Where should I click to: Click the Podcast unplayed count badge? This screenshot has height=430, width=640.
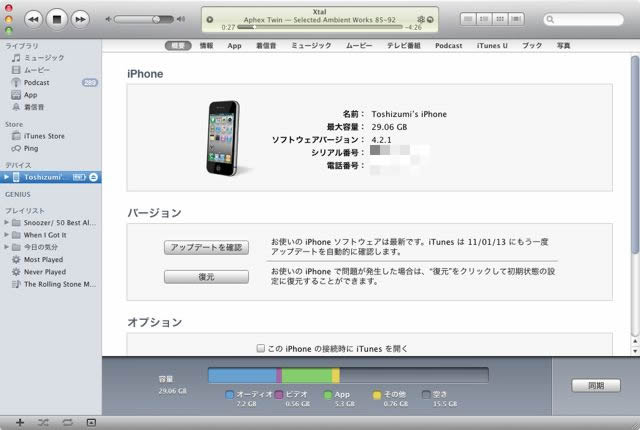[90, 83]
